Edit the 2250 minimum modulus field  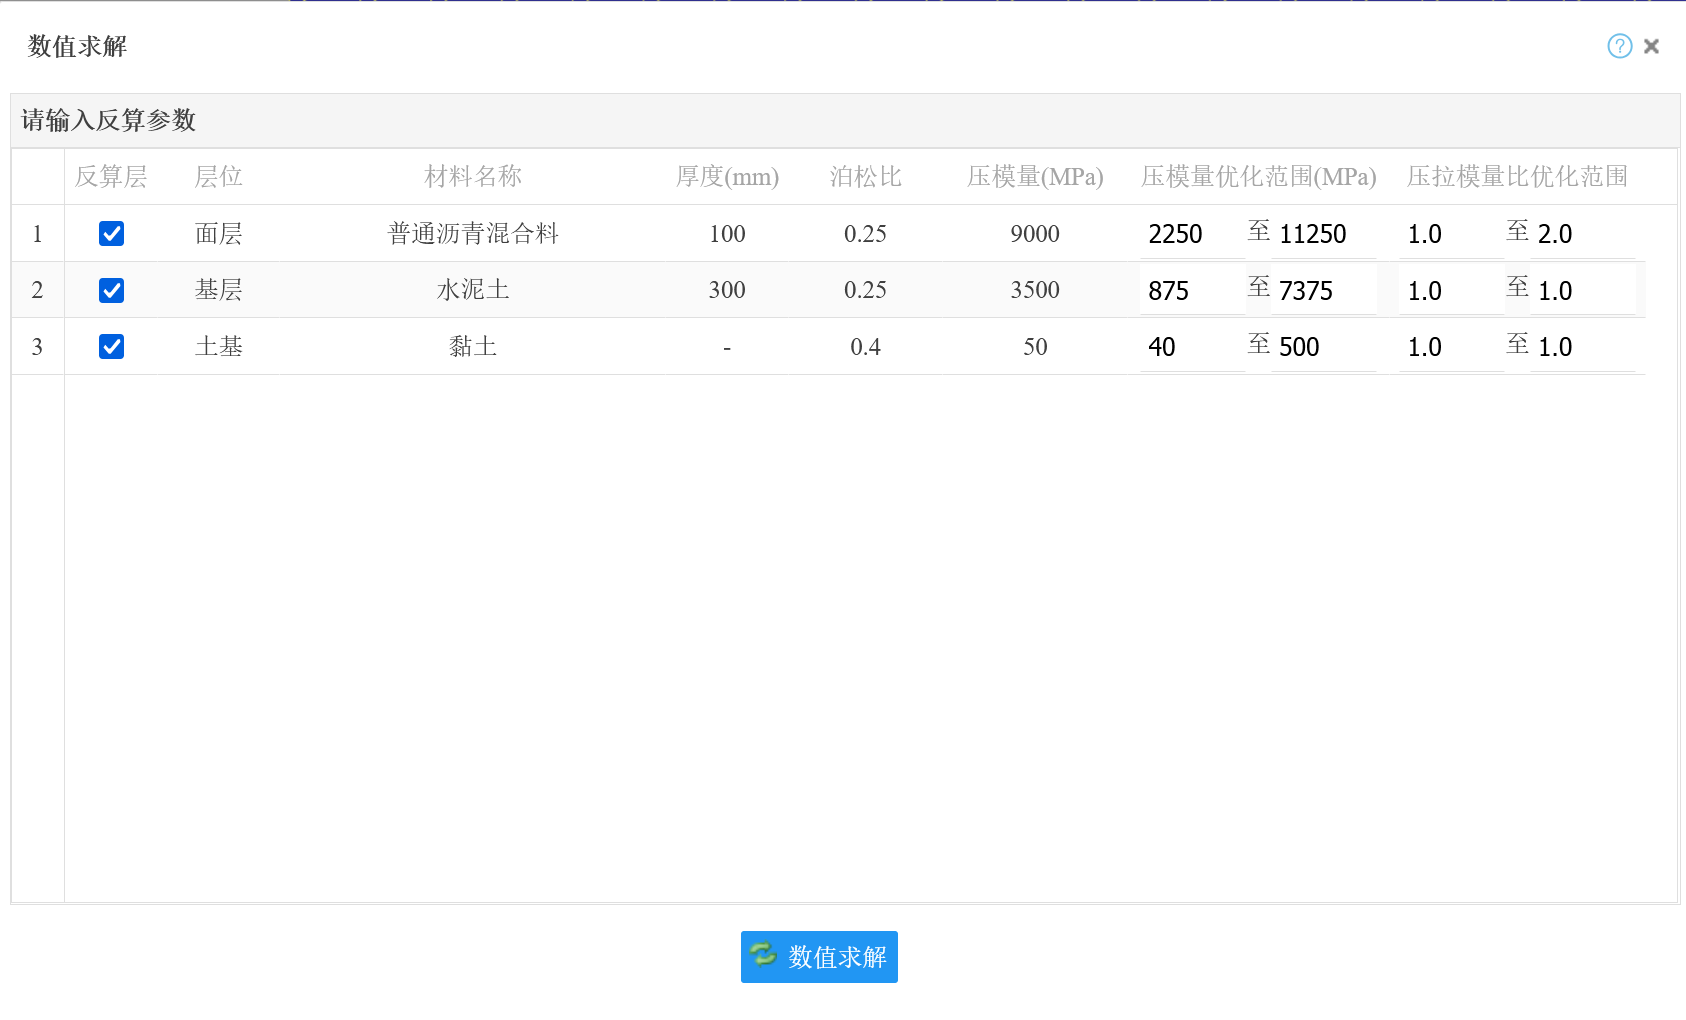point(1190,234)
